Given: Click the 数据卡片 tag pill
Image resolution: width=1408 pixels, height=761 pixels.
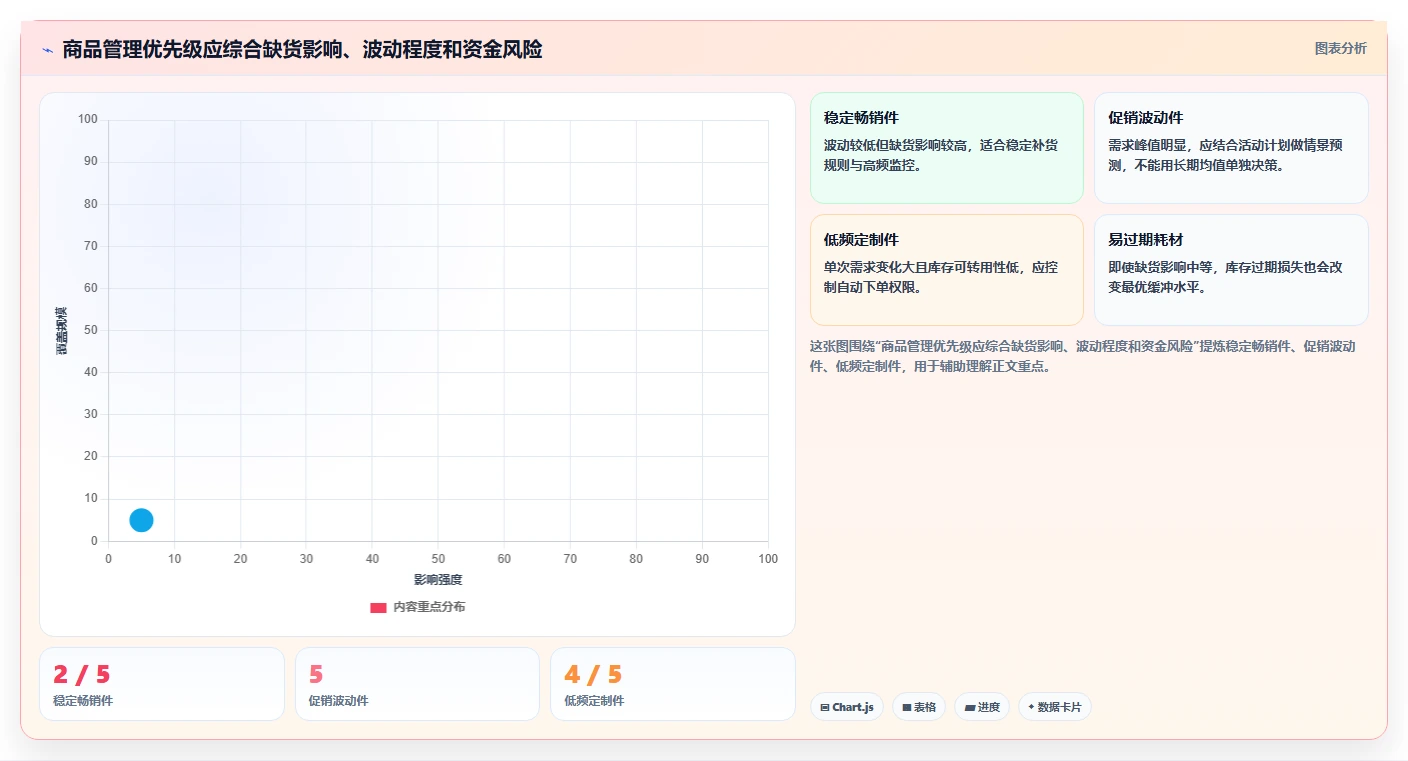Looking at the screenshot, I should [x=1055, y=707].
